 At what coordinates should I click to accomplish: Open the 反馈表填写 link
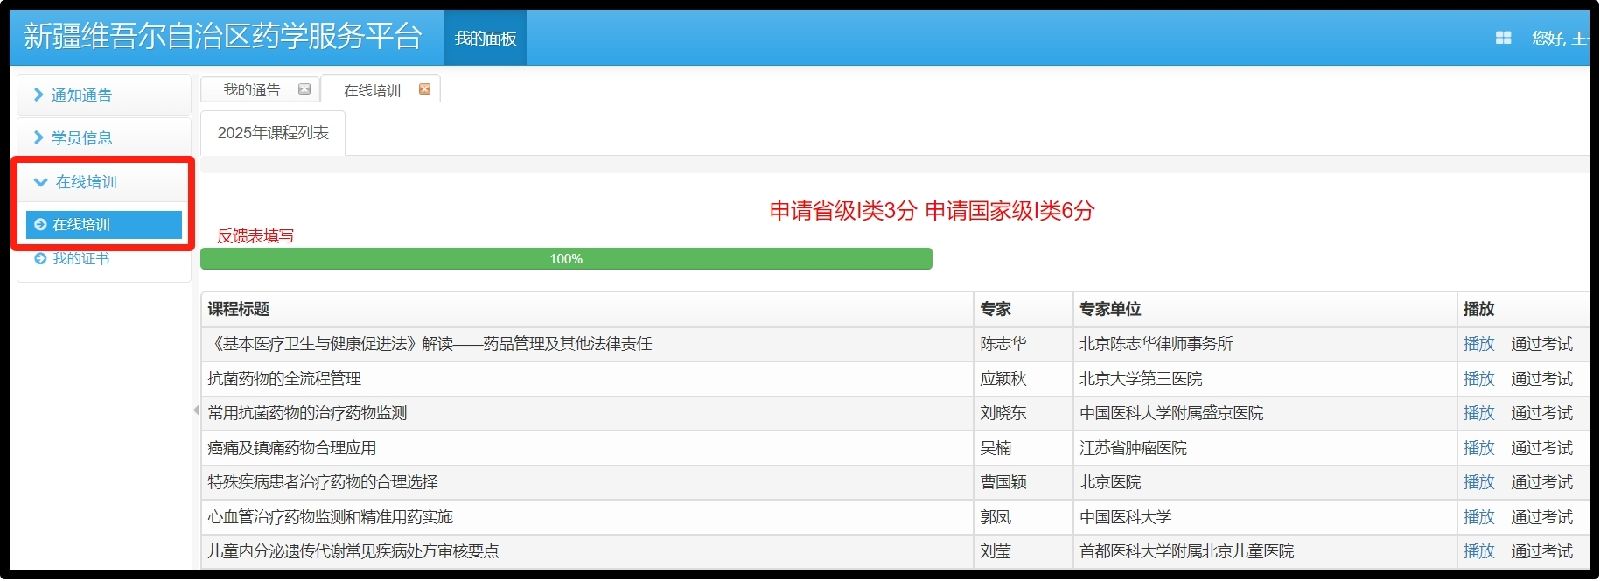coord(256,235)
